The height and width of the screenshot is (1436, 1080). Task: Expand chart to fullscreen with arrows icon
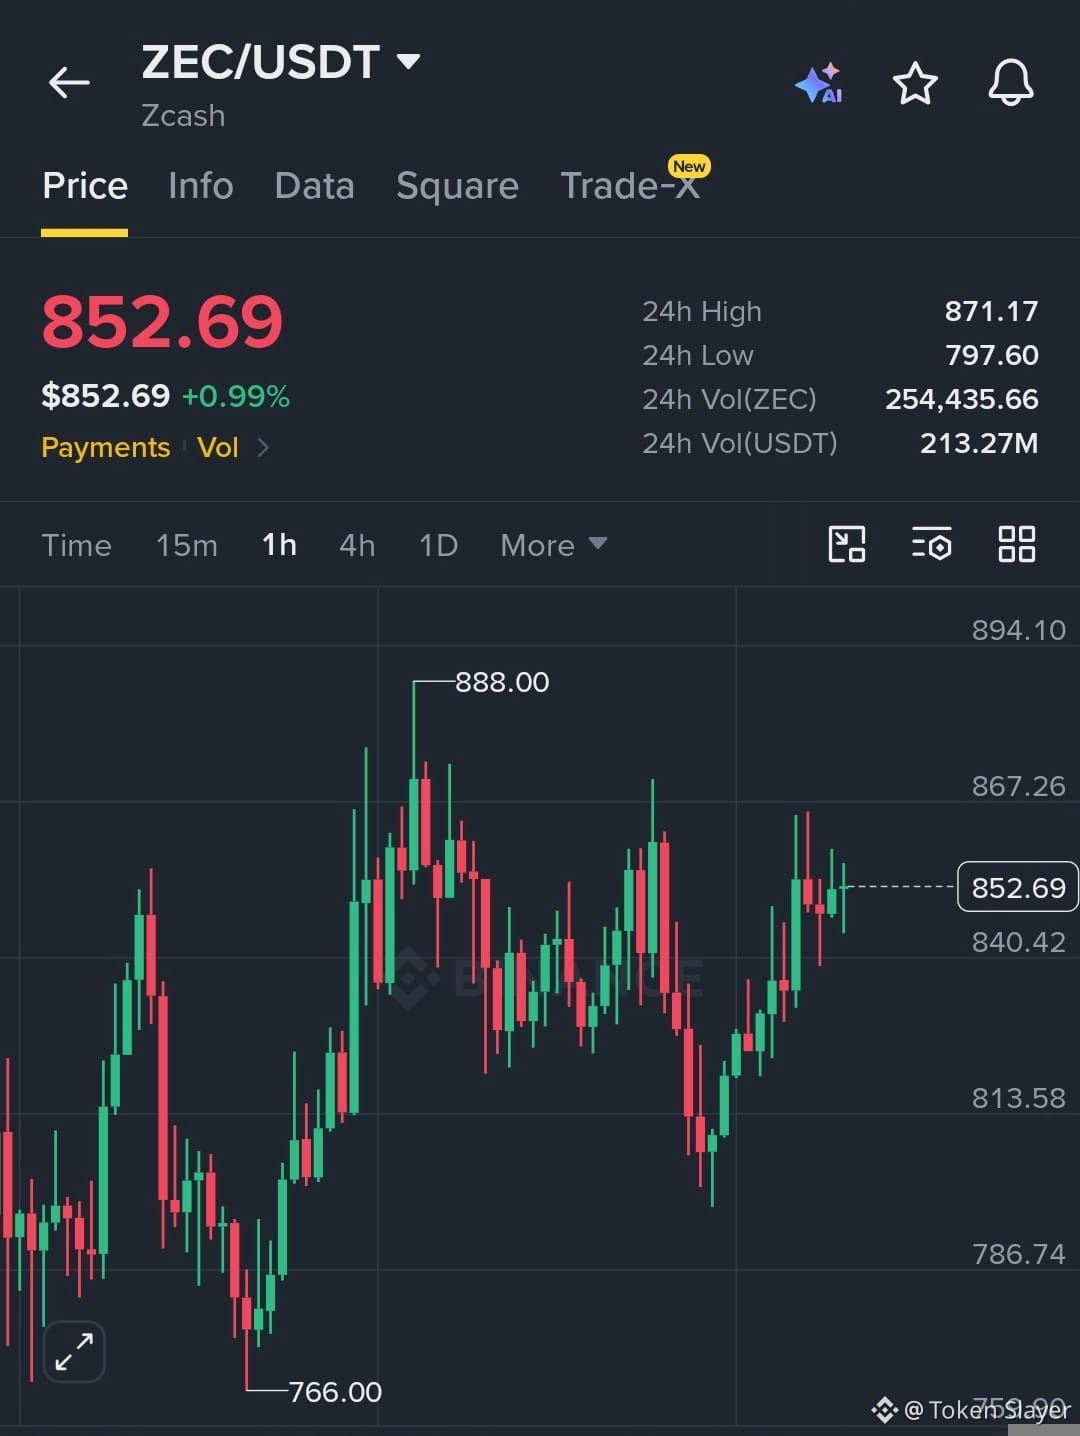74,1352
